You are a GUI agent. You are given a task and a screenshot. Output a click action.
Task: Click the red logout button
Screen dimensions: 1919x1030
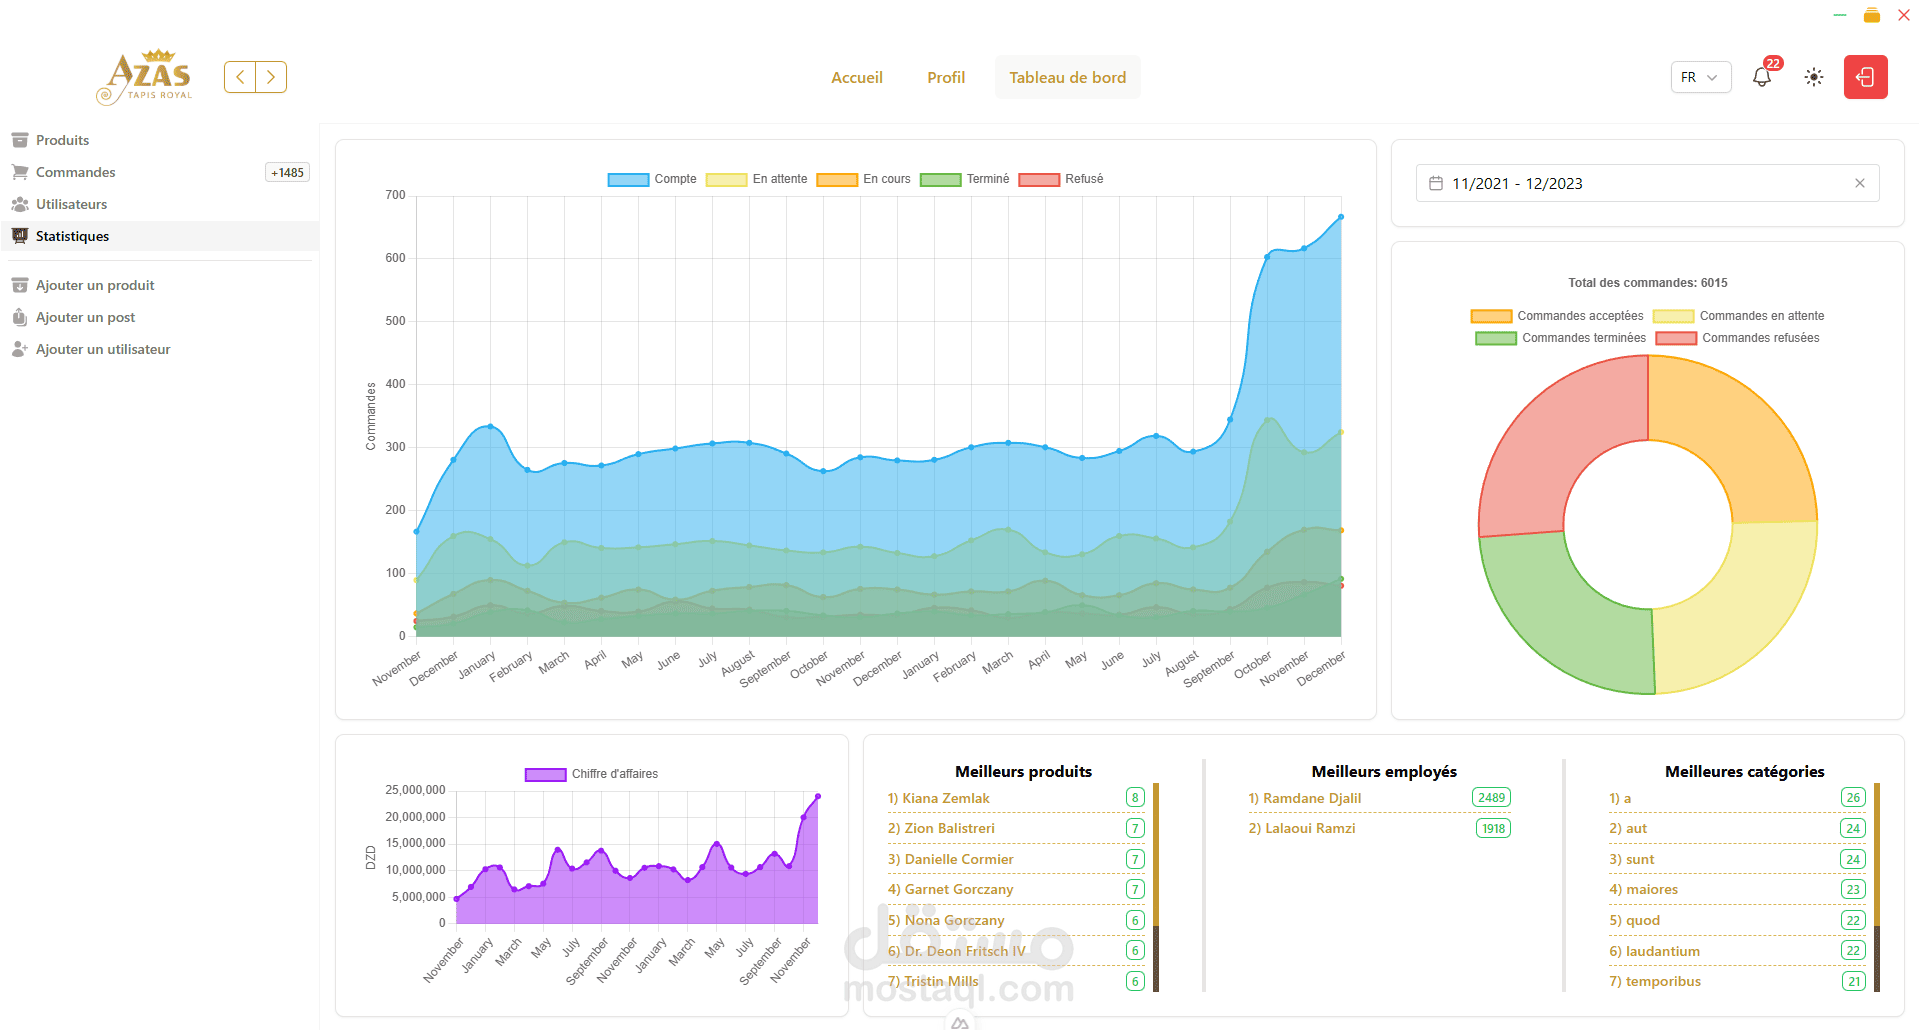1866,77
